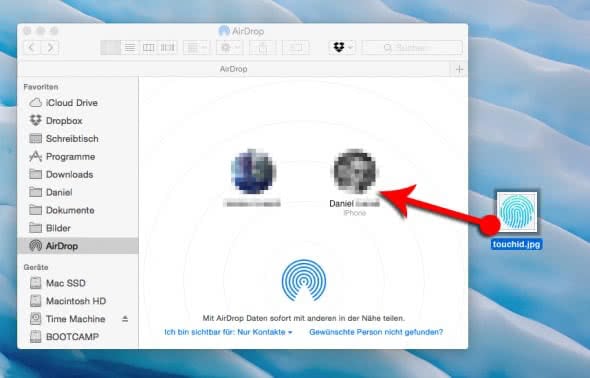The height and width of the screenshot is (378, 590).
Task: Select the left blurred AirDrop recipient
Action: pyautogui.click(x=252, y=178)
